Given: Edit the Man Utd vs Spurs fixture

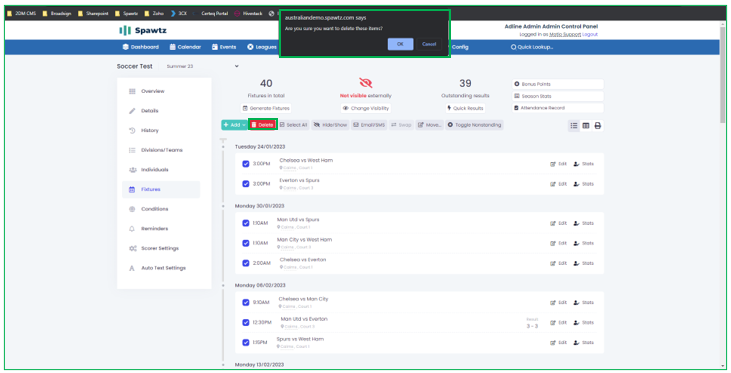Looking at the screenshot, I should click(x=559, y=223).
